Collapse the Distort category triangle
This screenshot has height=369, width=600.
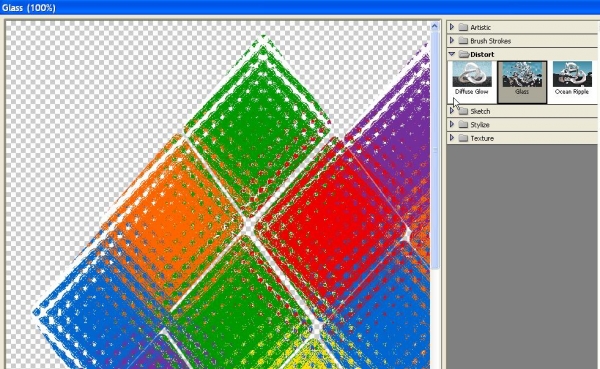pos(452,54)
